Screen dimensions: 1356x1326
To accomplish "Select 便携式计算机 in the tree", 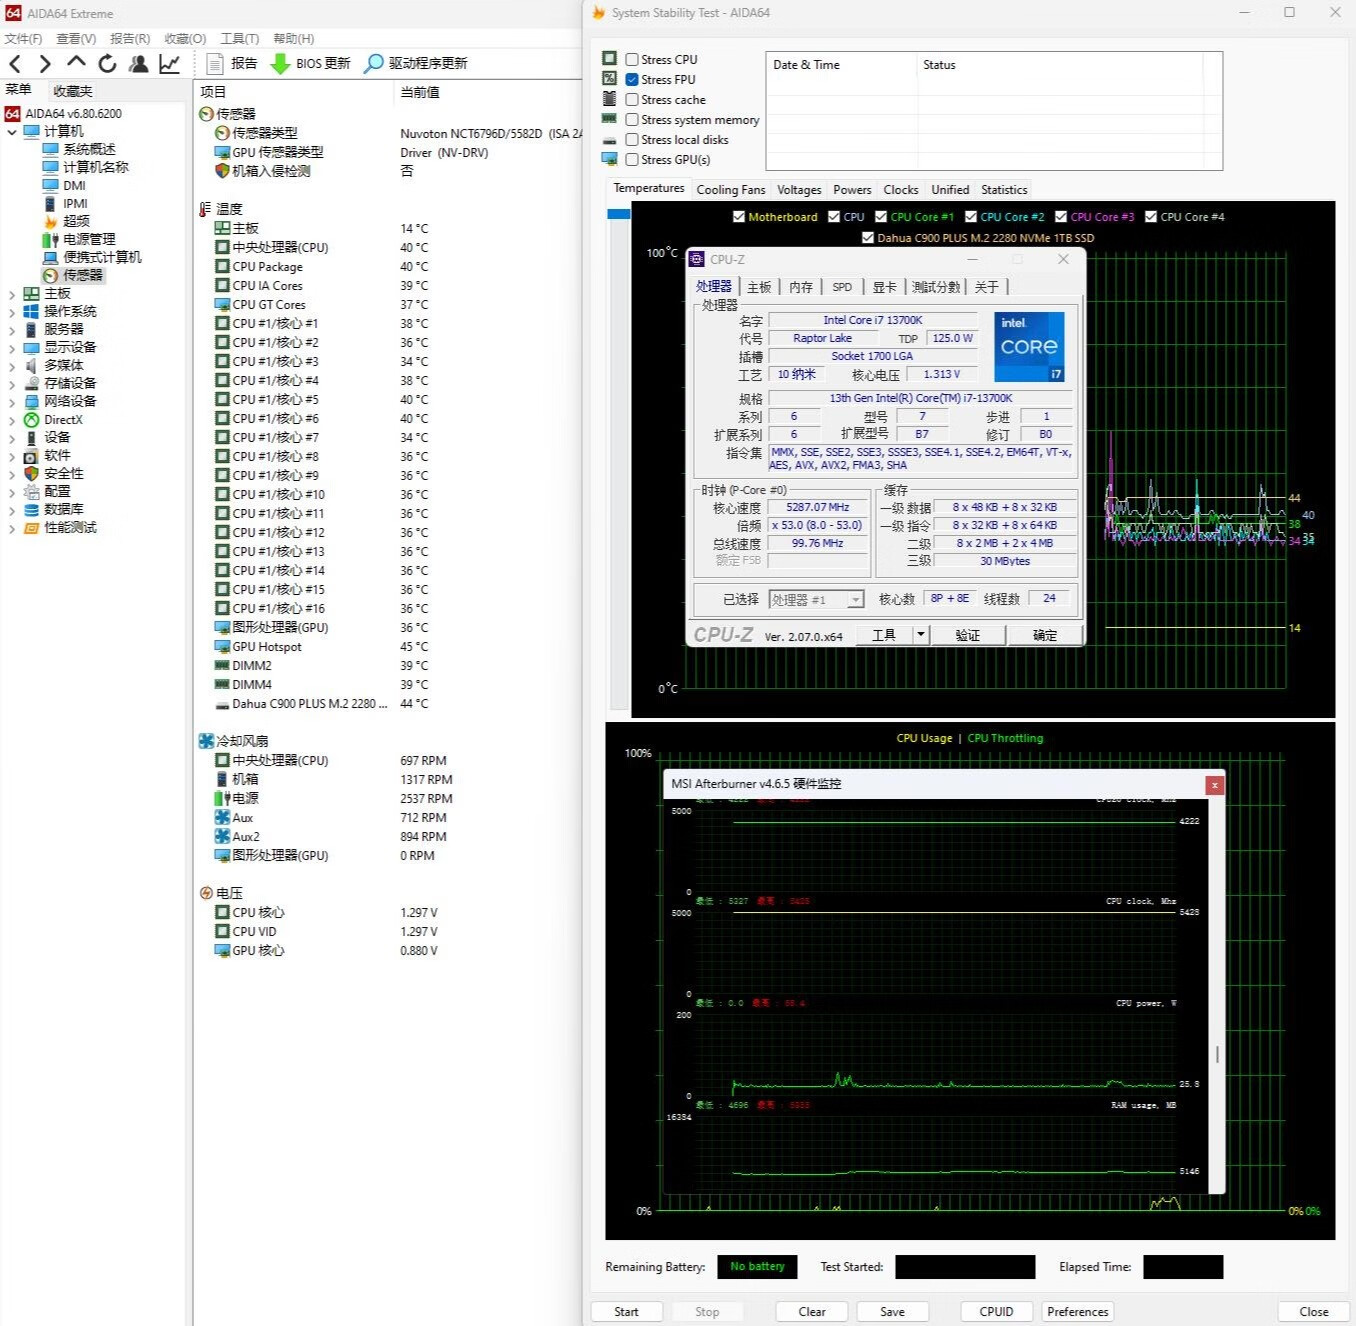I will pos(102,257).
